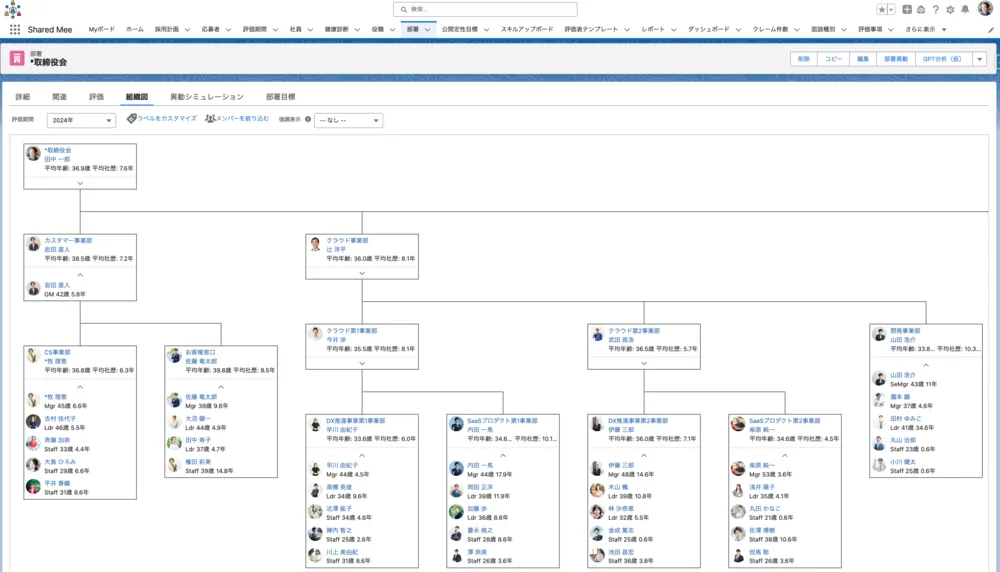The width and height of the screenshot is (1000, 572).
Task: Open the notifications bell
Action: pyautogui.click(x=965, y=9)
